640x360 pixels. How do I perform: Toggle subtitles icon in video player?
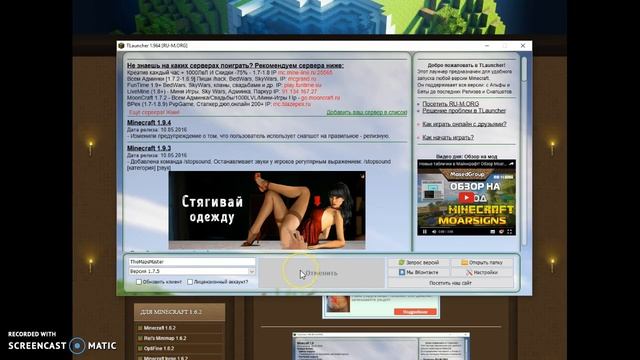(x=493, y=231)
